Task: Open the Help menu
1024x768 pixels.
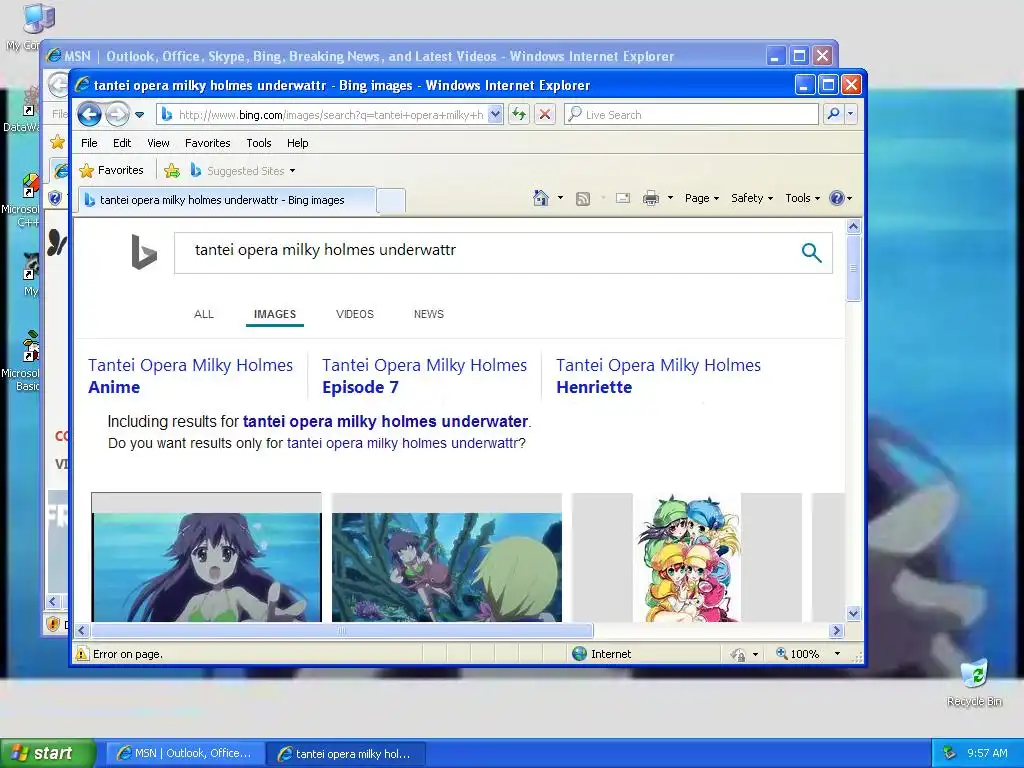Action: 297,143
